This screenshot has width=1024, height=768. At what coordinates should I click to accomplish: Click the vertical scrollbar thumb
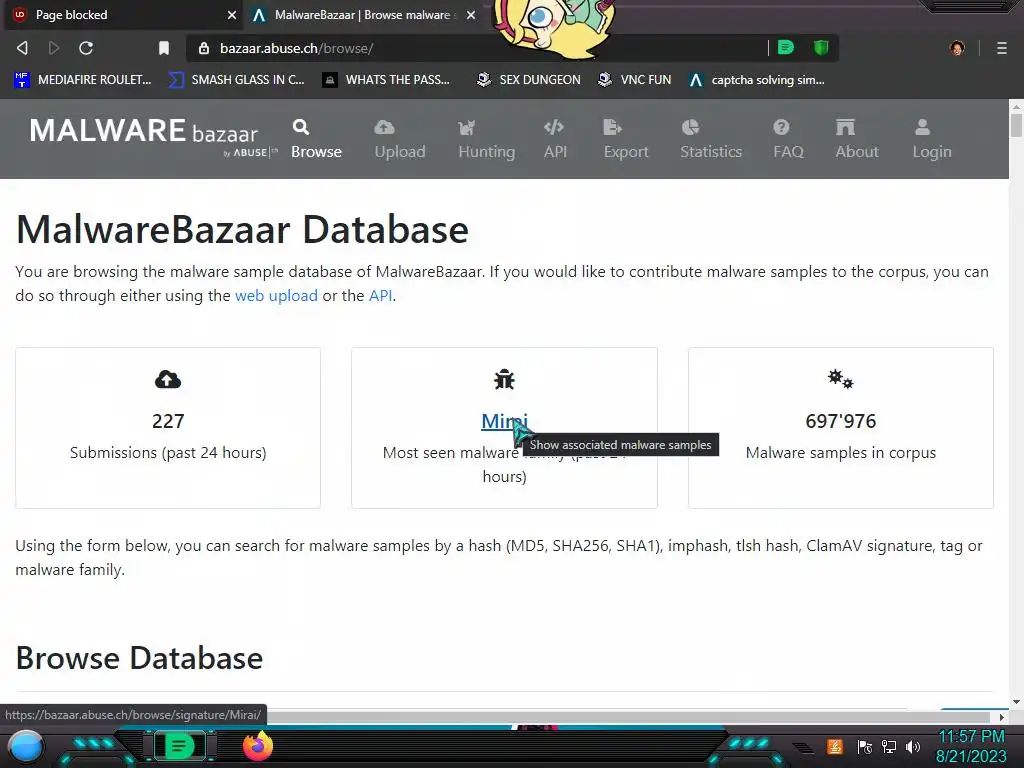point(1016,126)
